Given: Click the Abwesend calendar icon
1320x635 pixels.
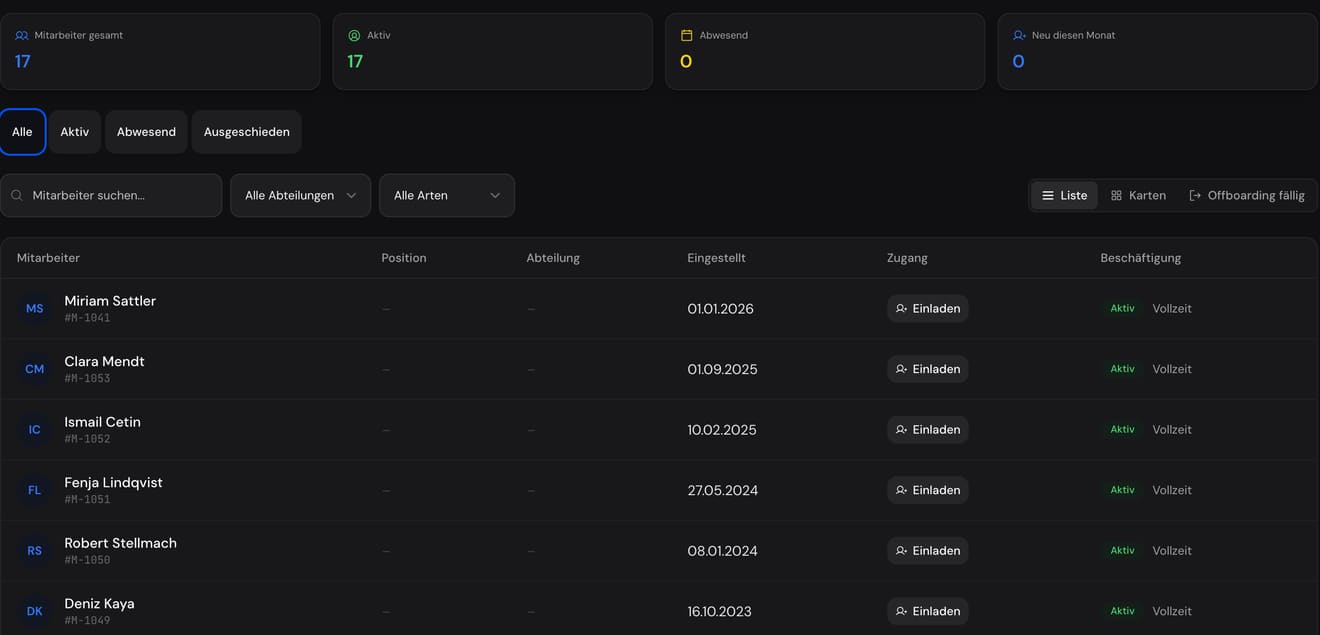Looking at the screenshot, I should pos(686,35).
